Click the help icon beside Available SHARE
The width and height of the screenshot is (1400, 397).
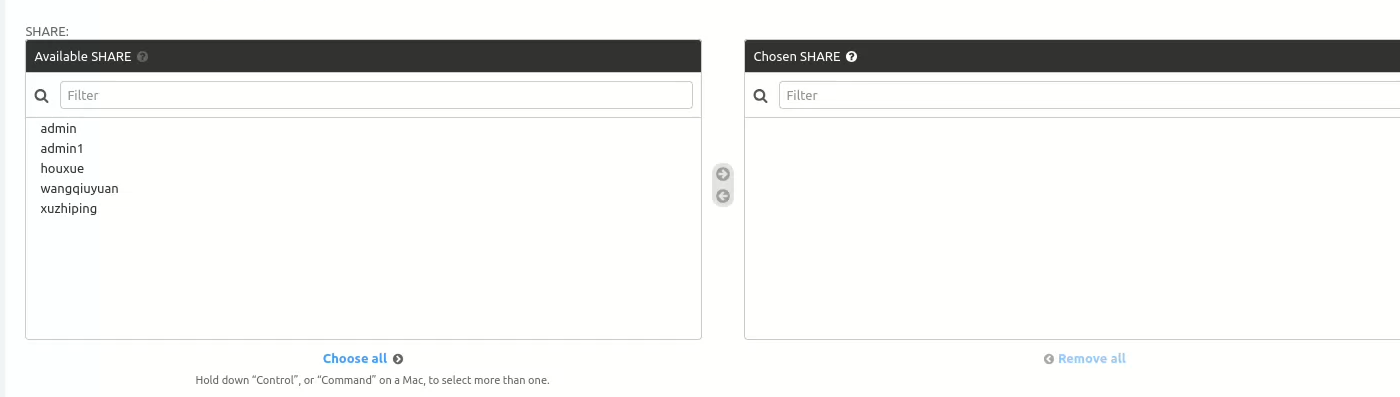coord(142,57)
